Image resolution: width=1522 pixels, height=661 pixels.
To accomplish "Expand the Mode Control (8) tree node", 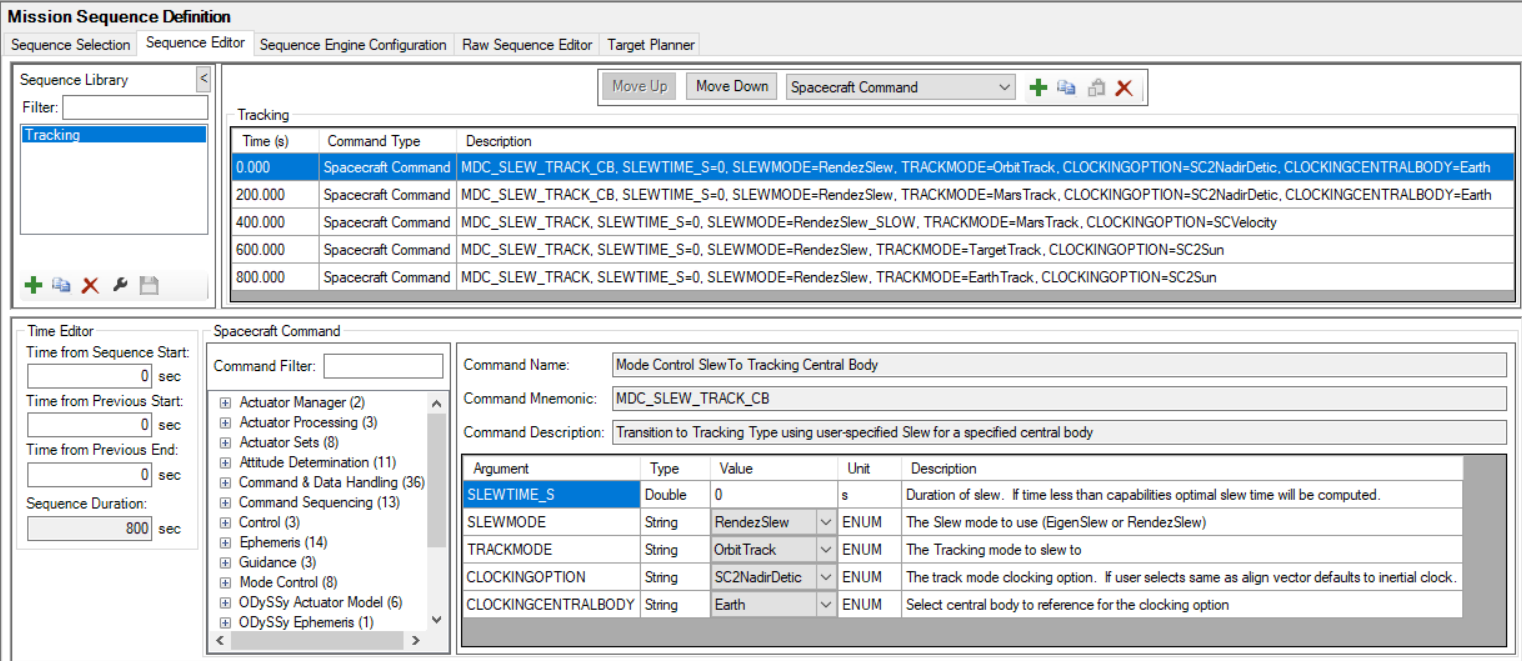I will click(x=225, y=583).
